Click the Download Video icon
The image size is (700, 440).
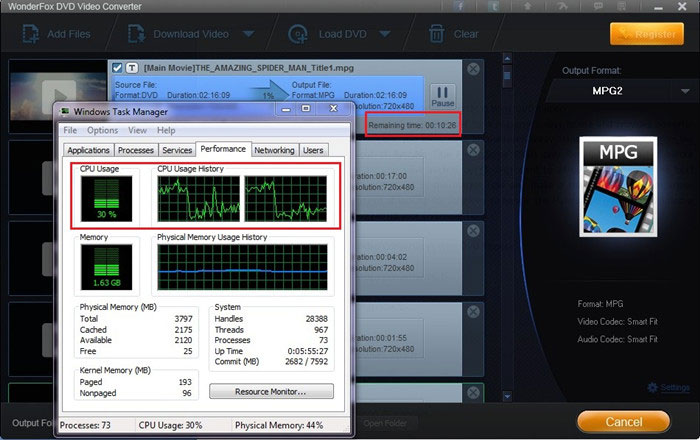click(x=136, y=34)
